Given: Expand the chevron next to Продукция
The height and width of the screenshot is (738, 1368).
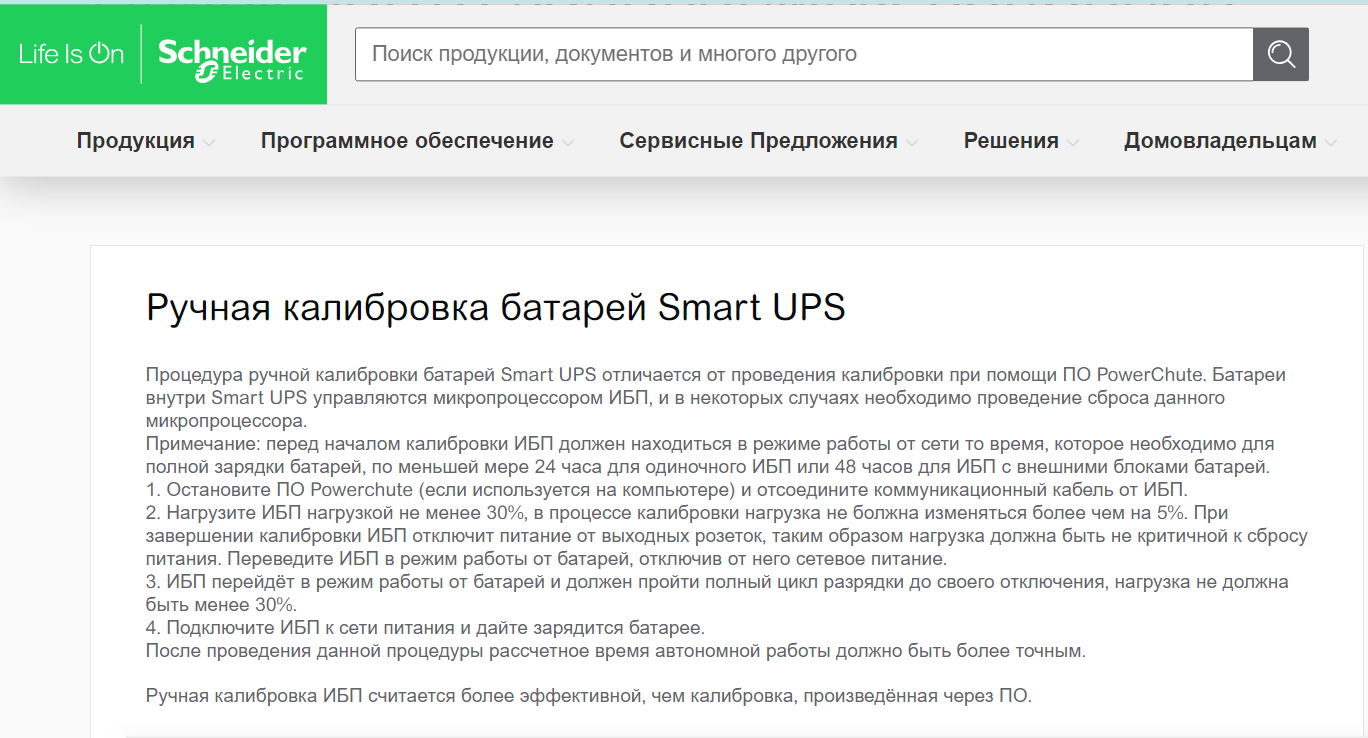Looking at the screenshot, I should point(209,143).
